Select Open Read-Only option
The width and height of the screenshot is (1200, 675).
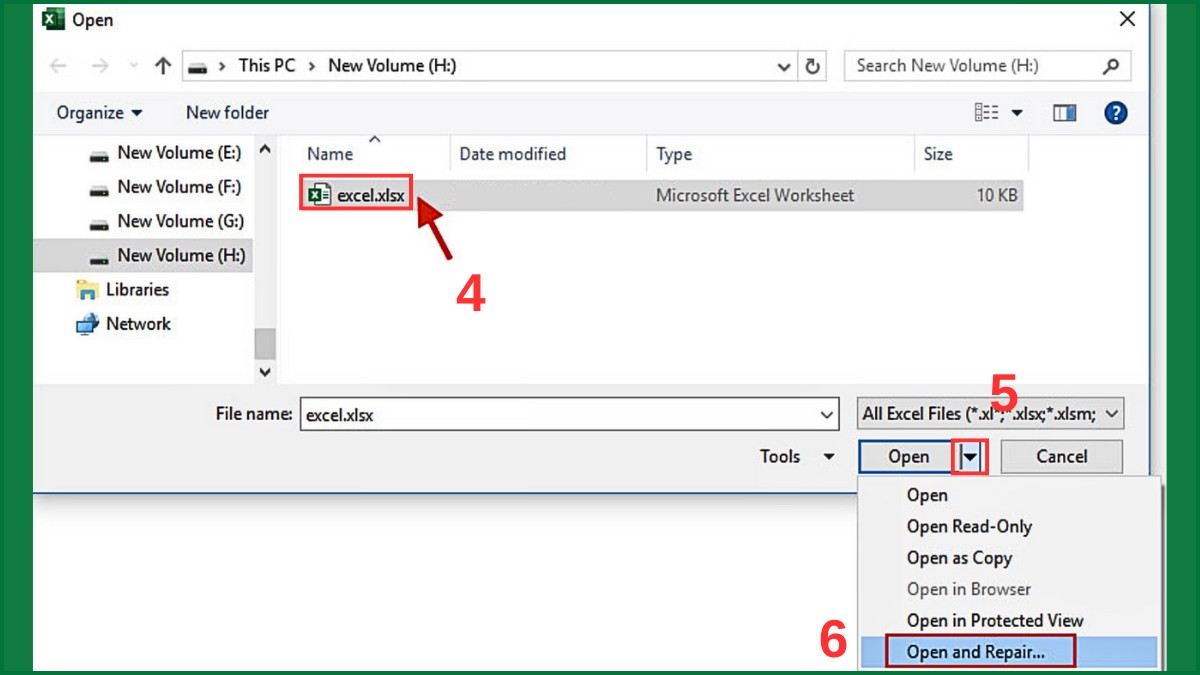968,526
